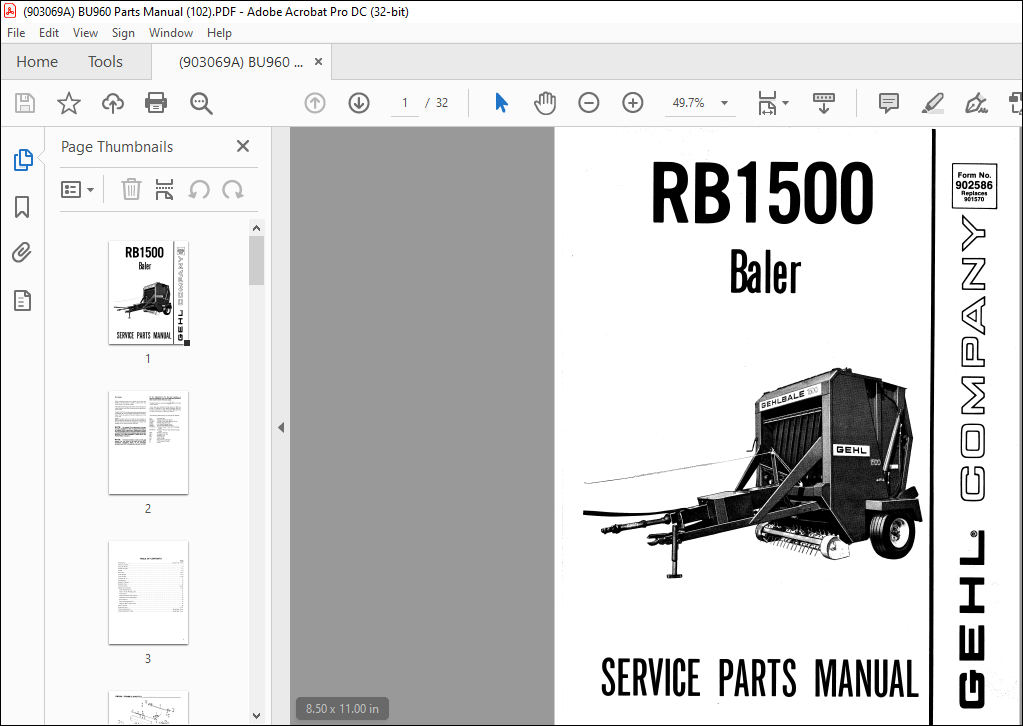Image resolution: width=1023 pixels, height=726 pixels.
Task: Choose the Selection arrow tool
Action: [x=501, y=103]
